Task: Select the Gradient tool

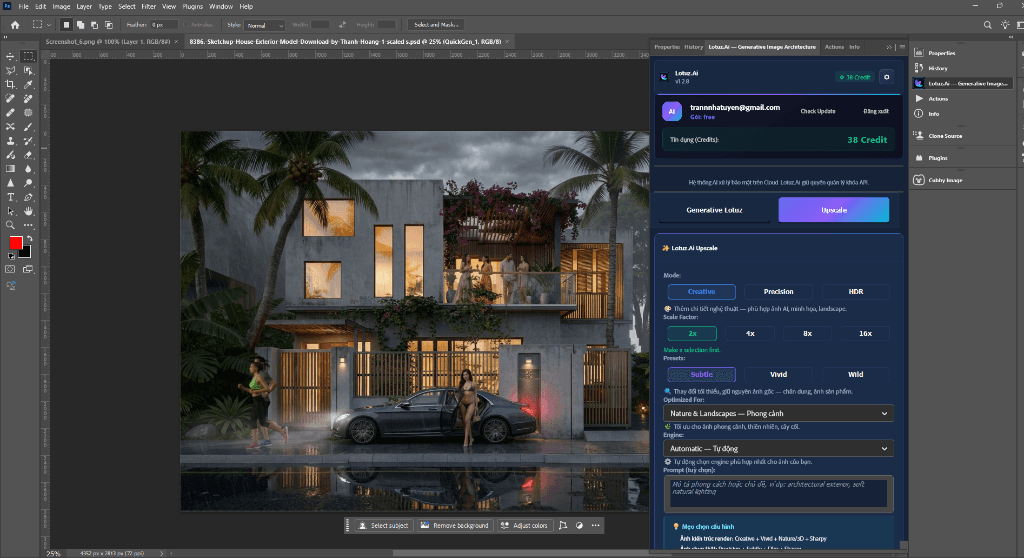Action: coord(10,169)
